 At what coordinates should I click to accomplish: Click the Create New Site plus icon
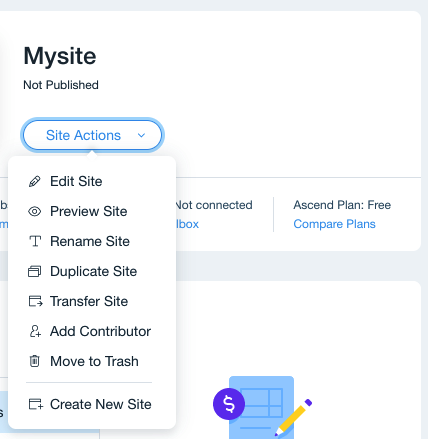click(x=36, y=404)
